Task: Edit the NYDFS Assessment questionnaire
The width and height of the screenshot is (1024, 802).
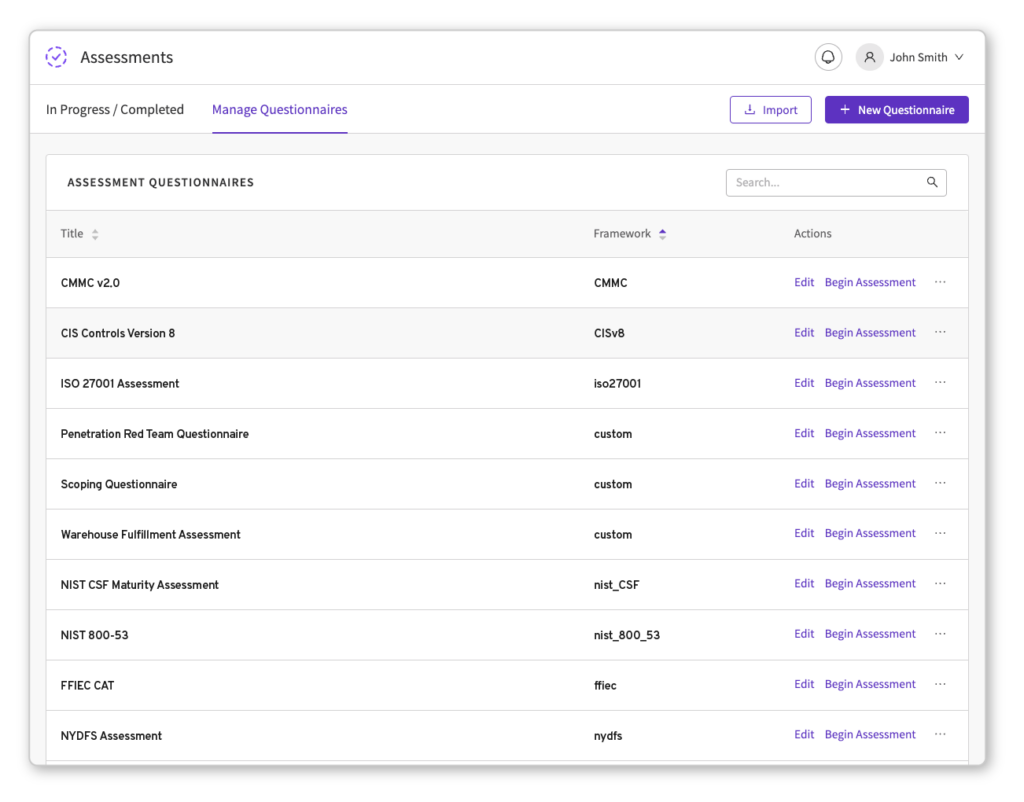Action: click(x=804, y=734)
